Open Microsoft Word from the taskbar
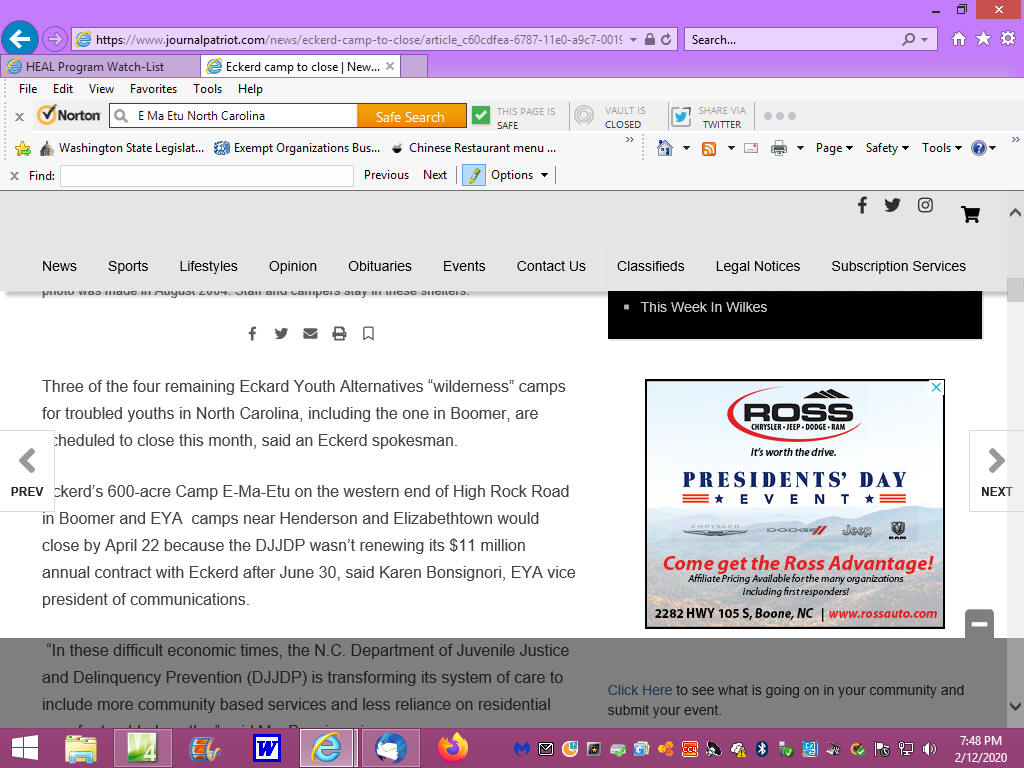 point(267,748)
